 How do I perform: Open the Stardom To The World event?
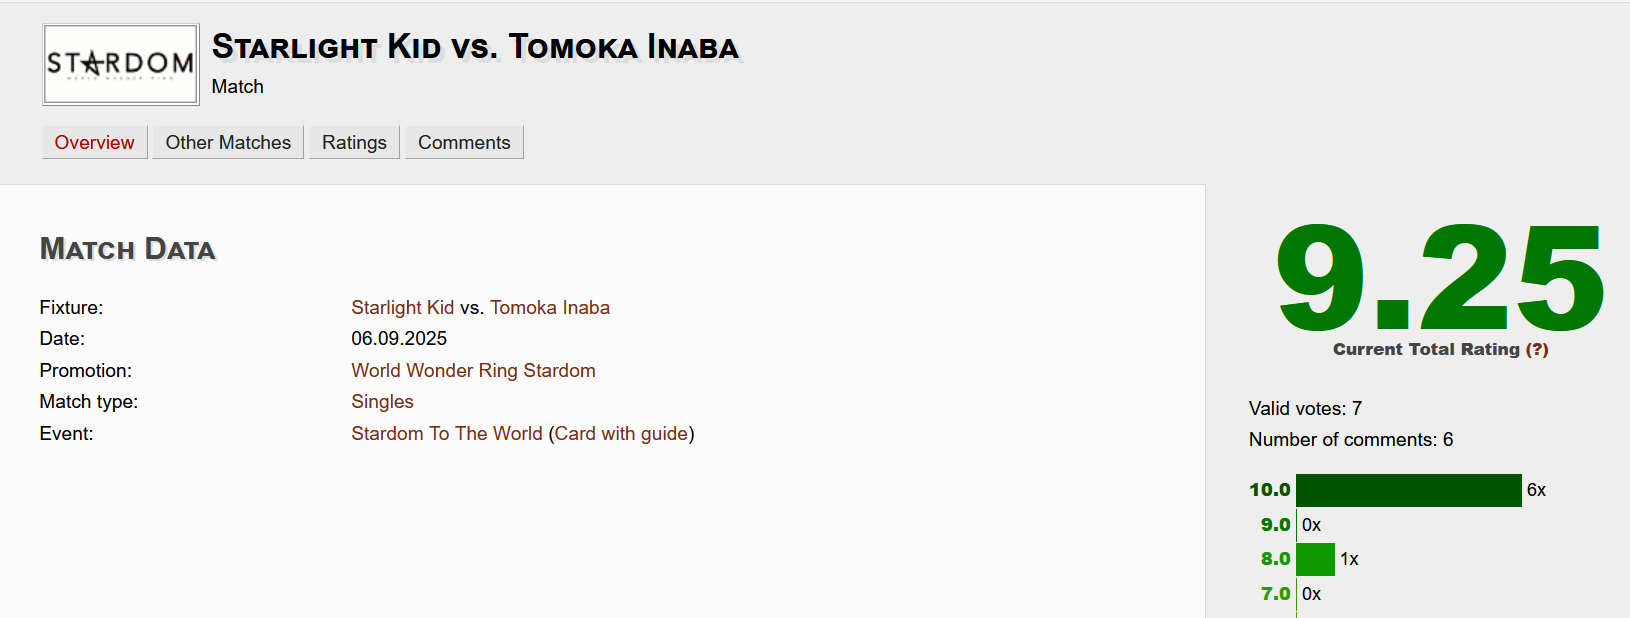446,433
